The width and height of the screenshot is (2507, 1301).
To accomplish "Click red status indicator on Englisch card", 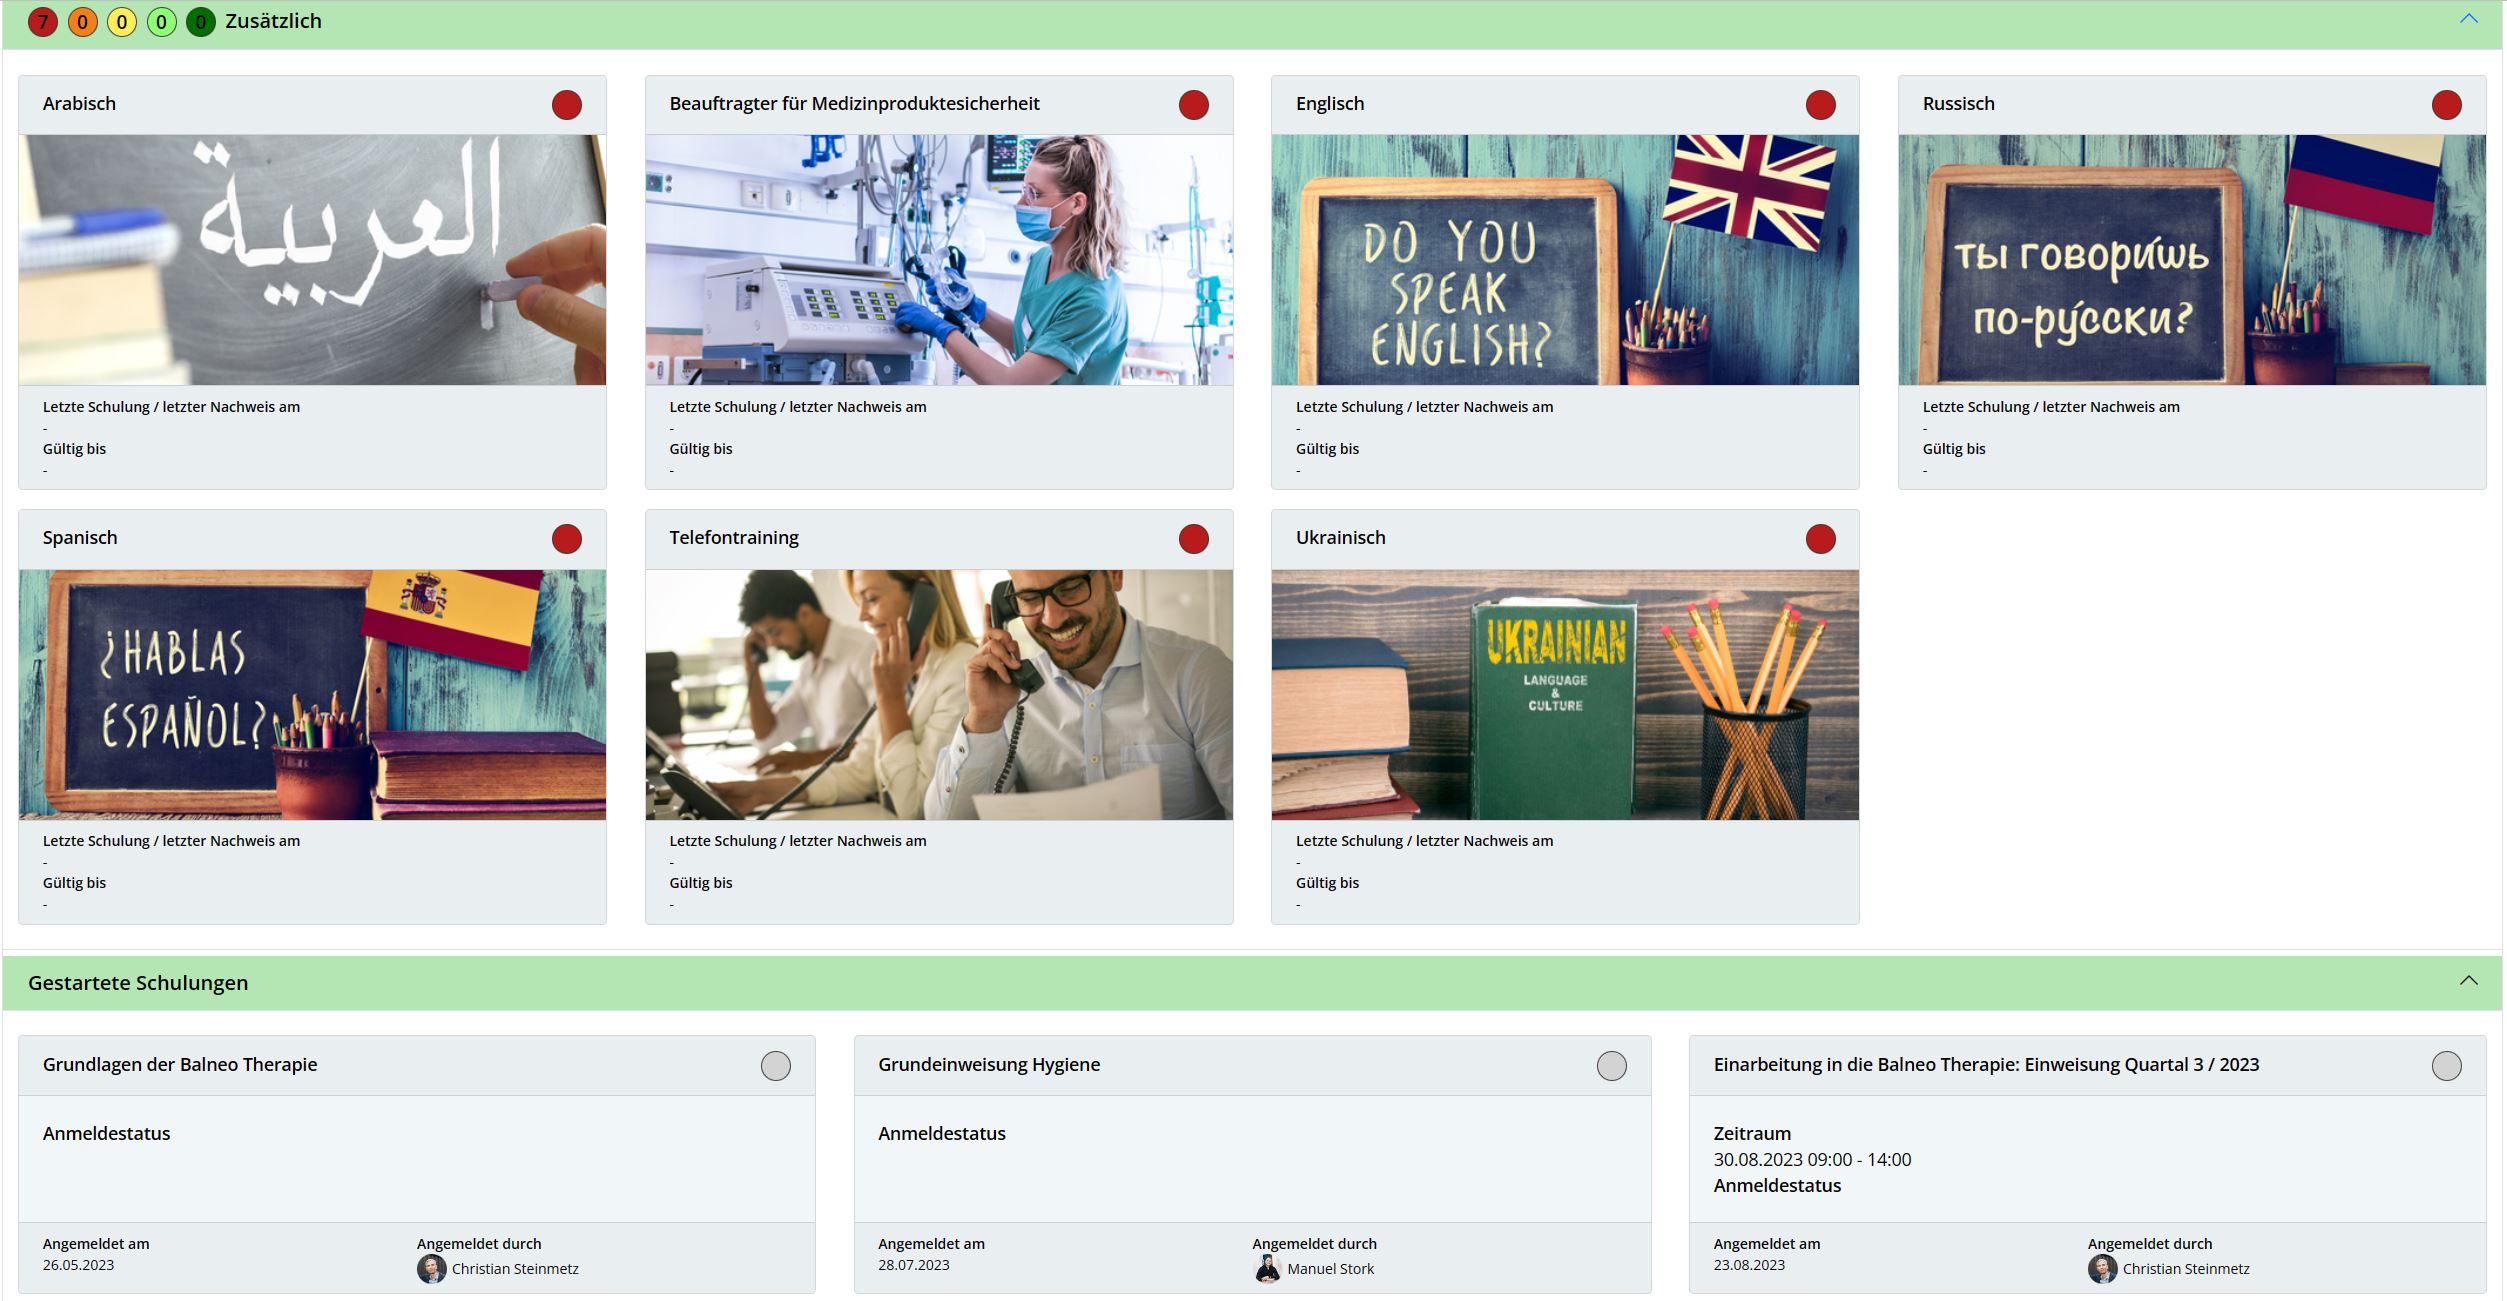I will tap(1820, 105).
